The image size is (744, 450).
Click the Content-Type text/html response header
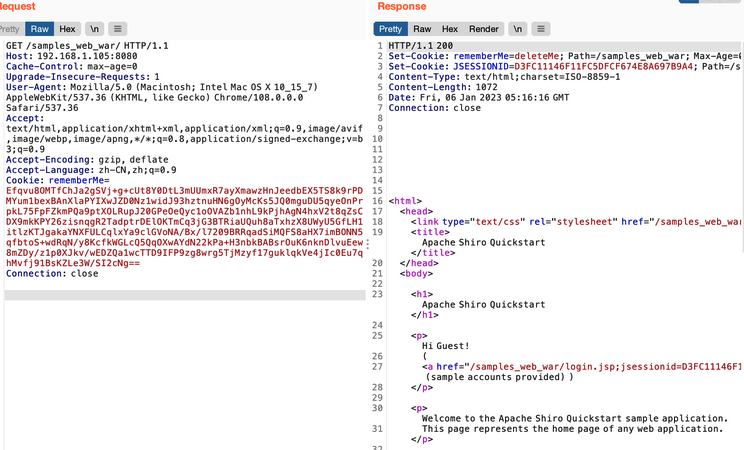point(504,77)
